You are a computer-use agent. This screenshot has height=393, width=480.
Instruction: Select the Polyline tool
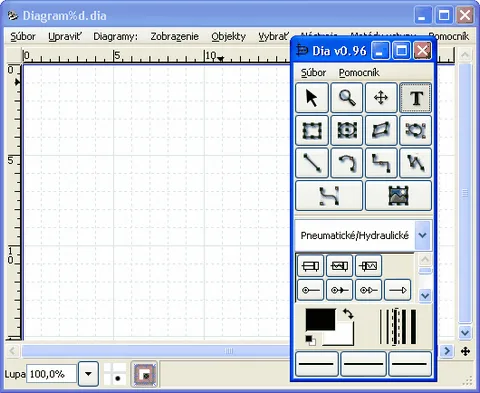[x=416, y=163]
